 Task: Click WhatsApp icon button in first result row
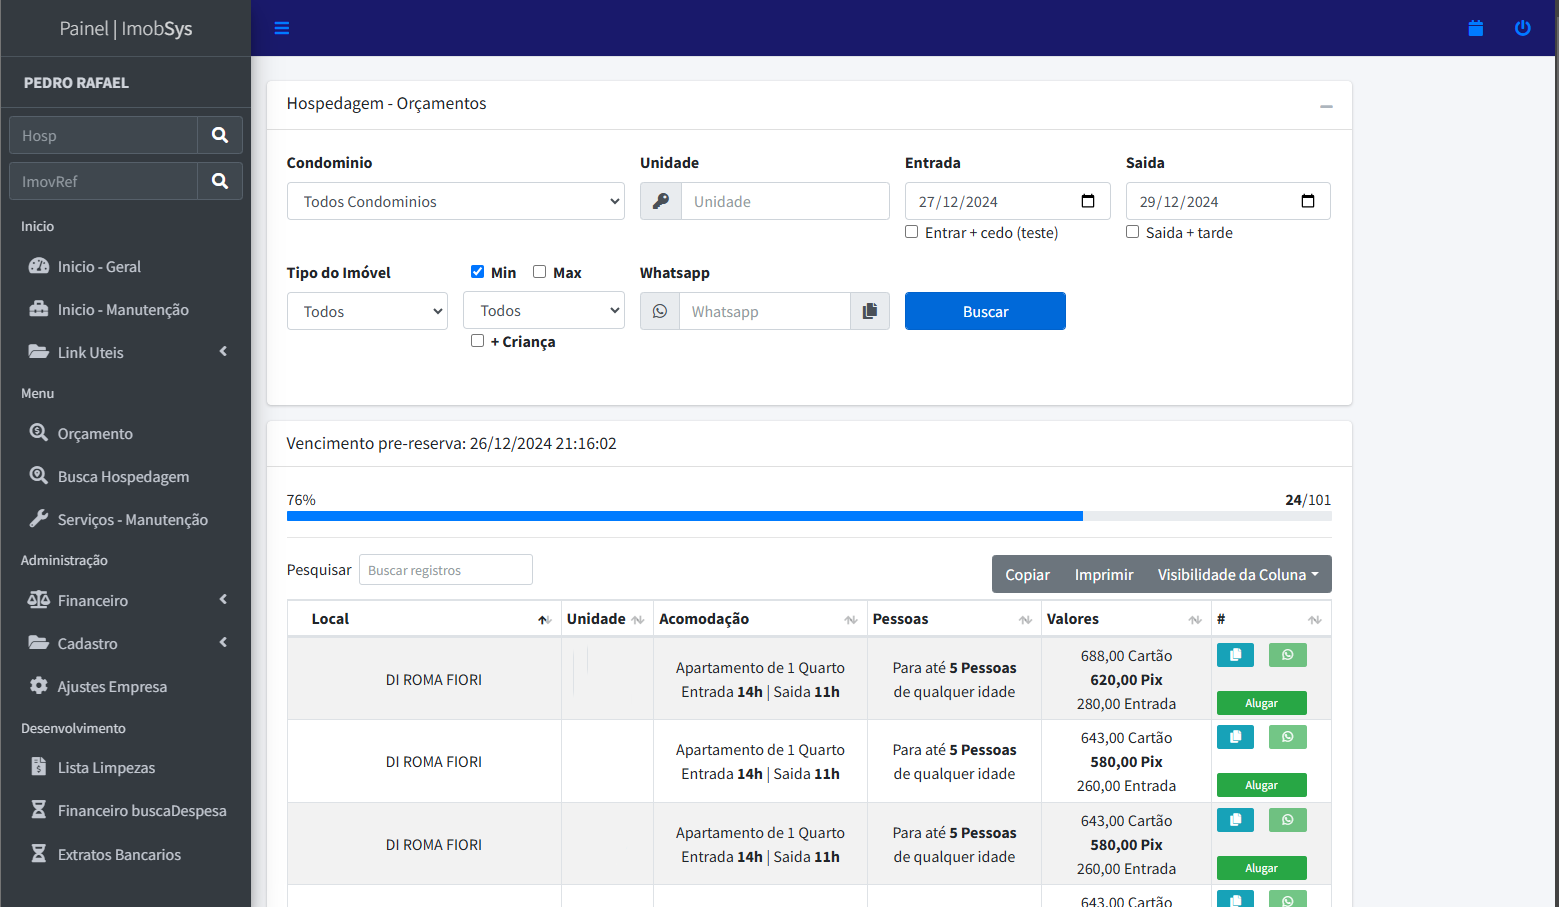tap(1287, 655)
